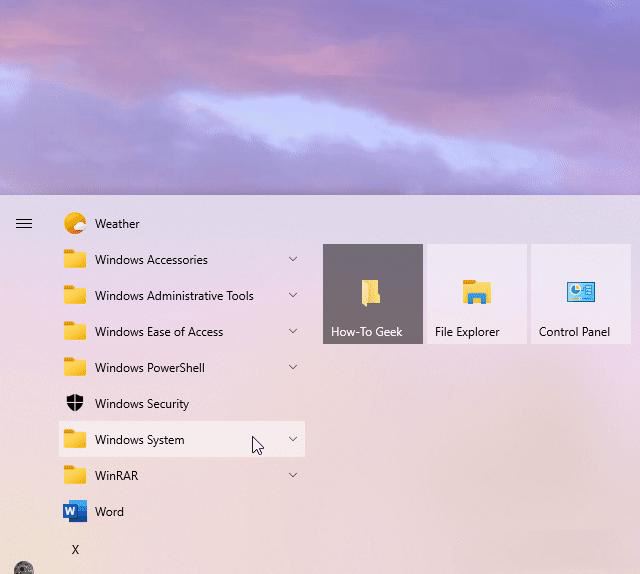The image size is (640, 574).
Task: Open the How-To Geek folder tile
Action: click(x=372, y=294)
